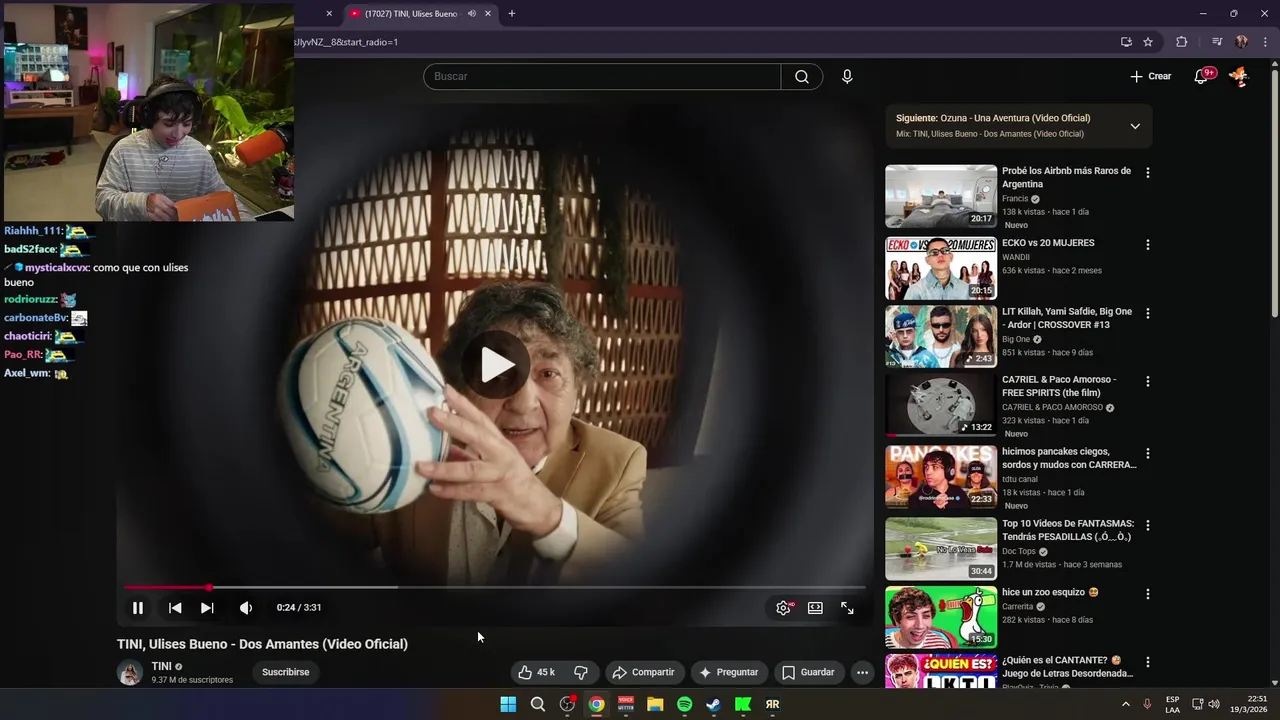
Task: Open a new Chrome tab
Action: [512, 14]
